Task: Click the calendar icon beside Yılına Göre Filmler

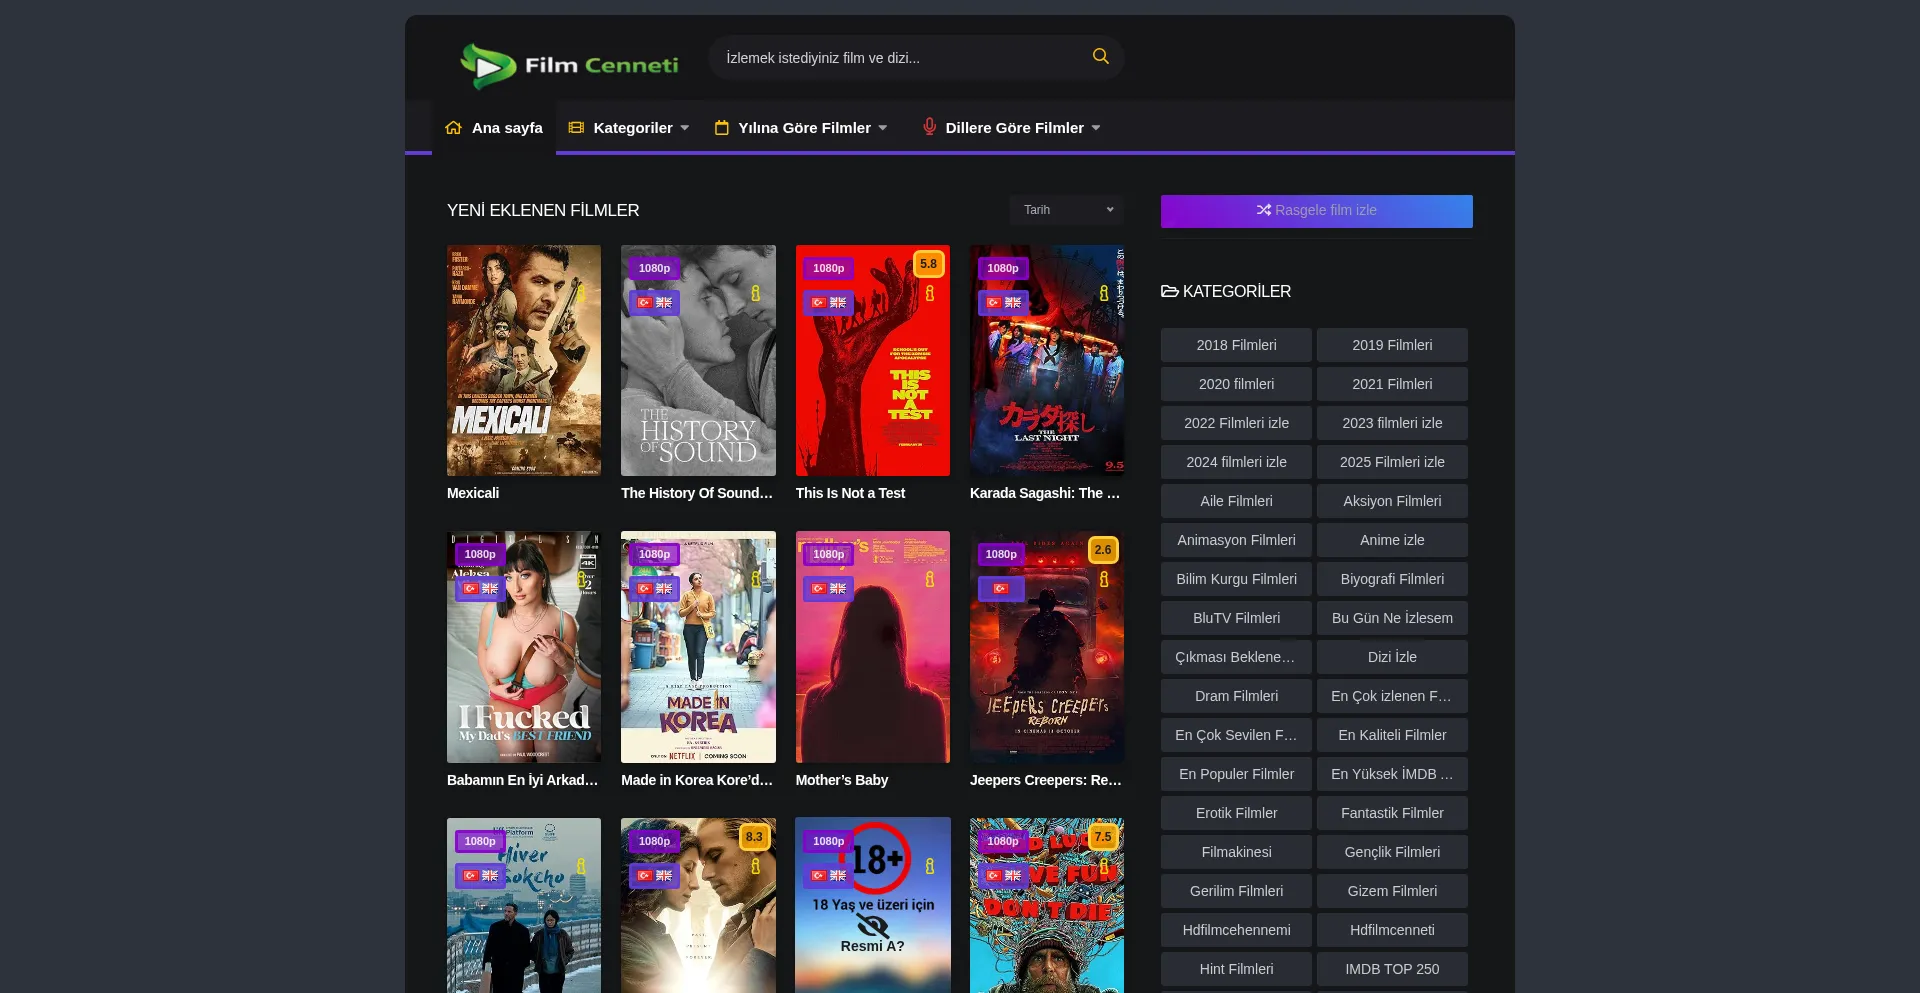Action: [721, 128]
